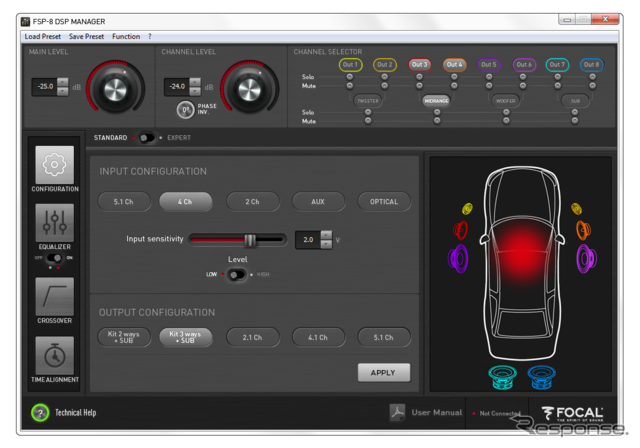The height and width of the screenshot is (448, 640).
Task: Select the Tweeter channel group
Action: (368, 100)
